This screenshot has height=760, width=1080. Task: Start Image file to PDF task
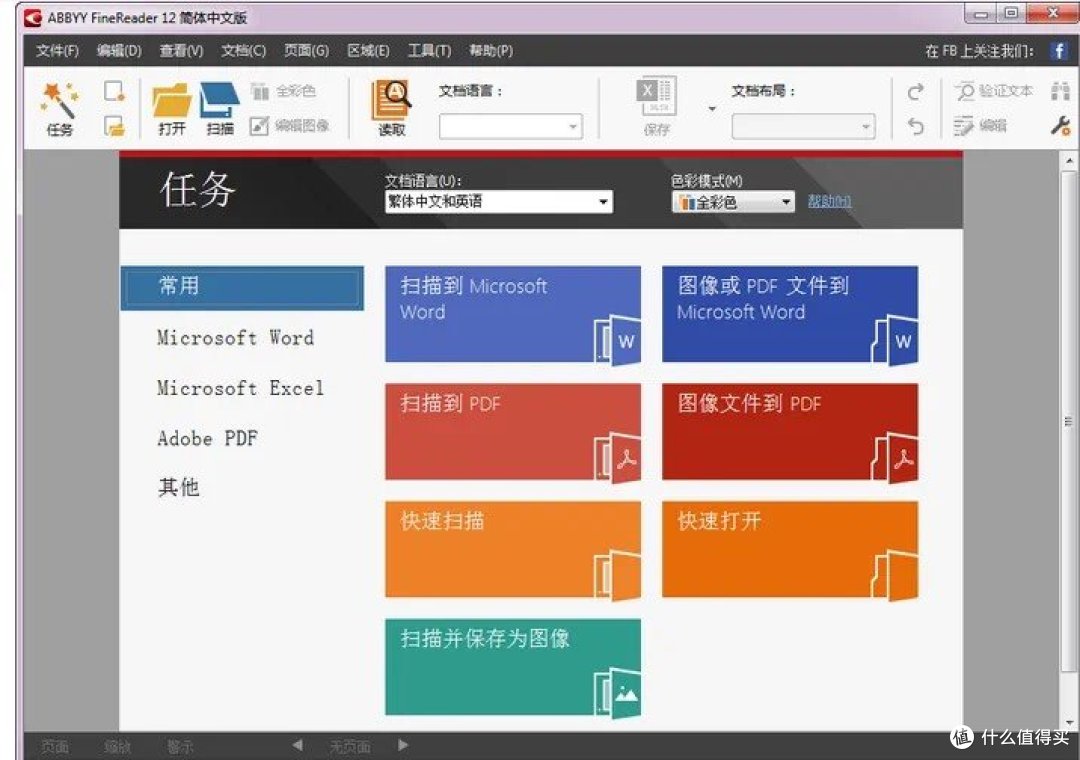pyautogui.click(x=790, y=431)
